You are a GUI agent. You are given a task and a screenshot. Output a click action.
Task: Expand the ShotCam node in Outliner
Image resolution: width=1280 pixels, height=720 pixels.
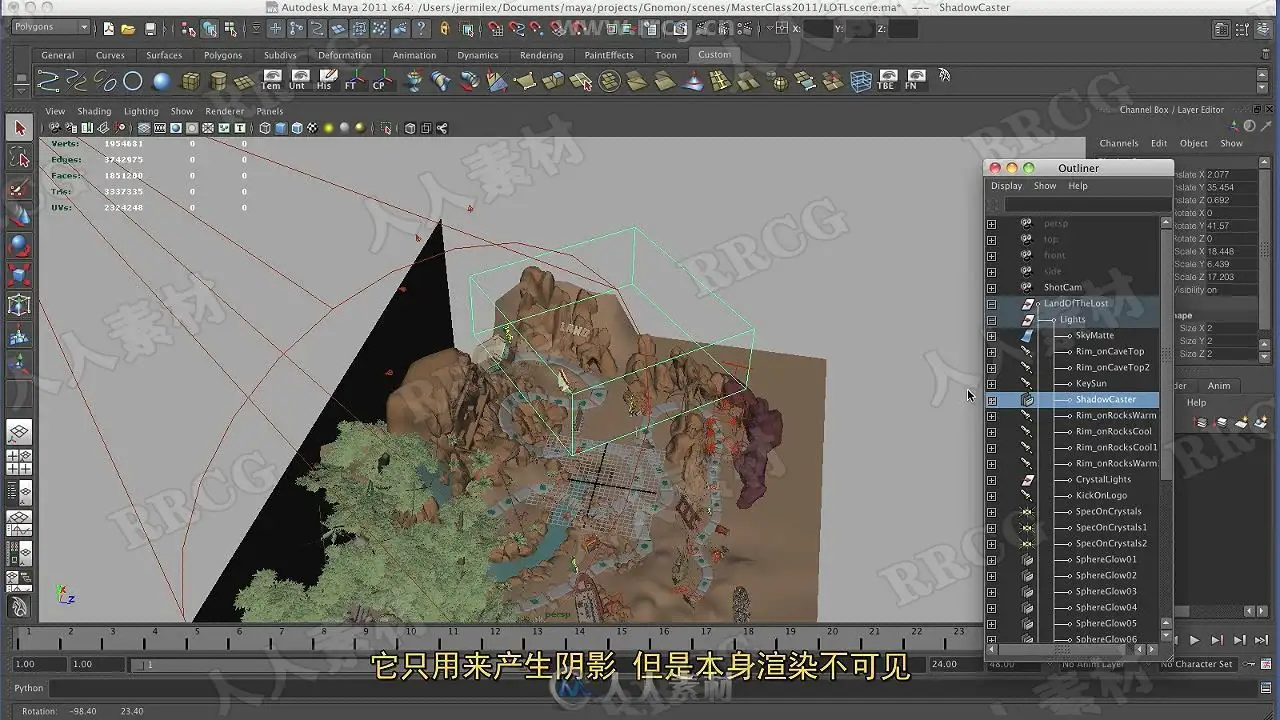[991, 288]
